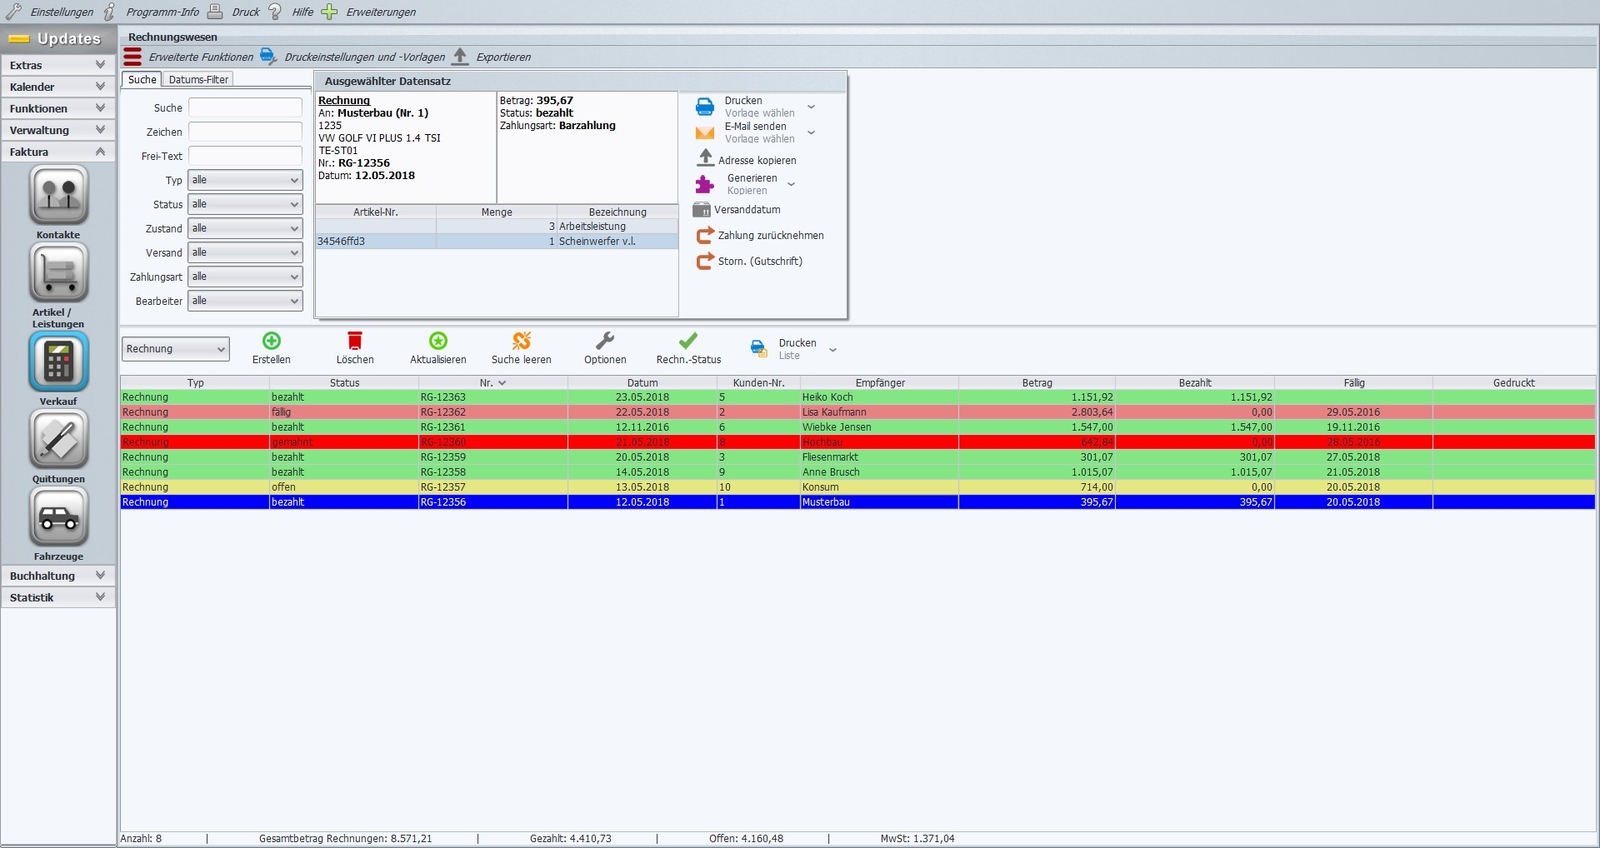Click the Suche leeren icon
This screenshot has height=848, width=1600.
point(521,341)
